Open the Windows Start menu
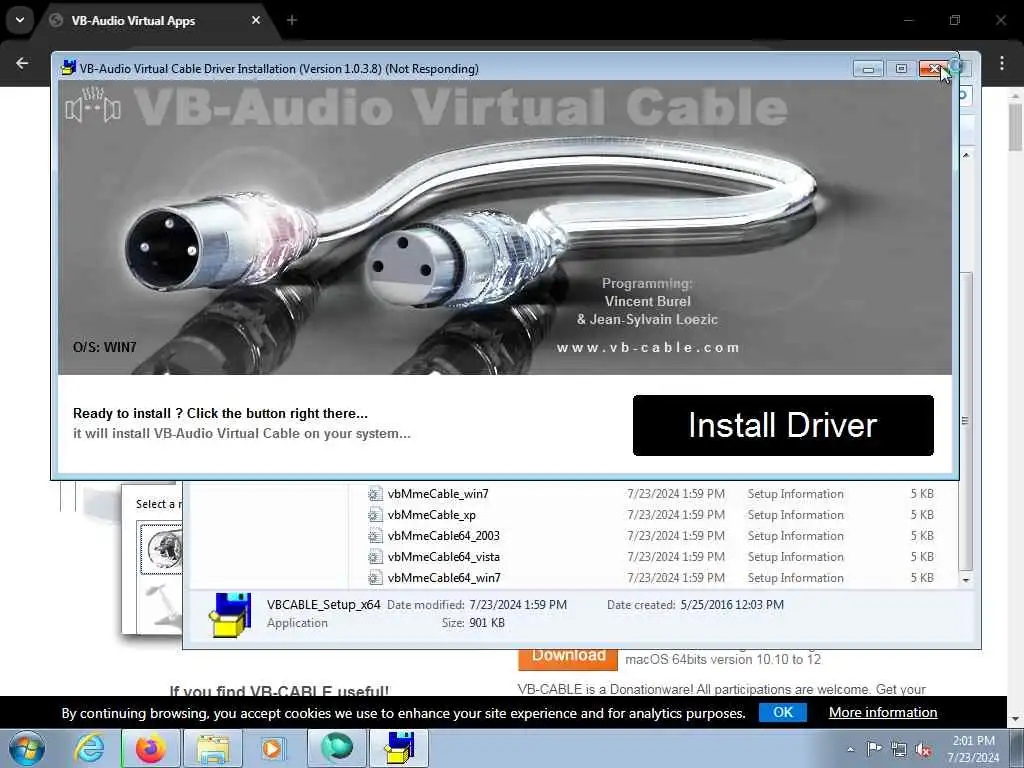This screenshot has height=768, width=1024. click(x=27, y=748)
